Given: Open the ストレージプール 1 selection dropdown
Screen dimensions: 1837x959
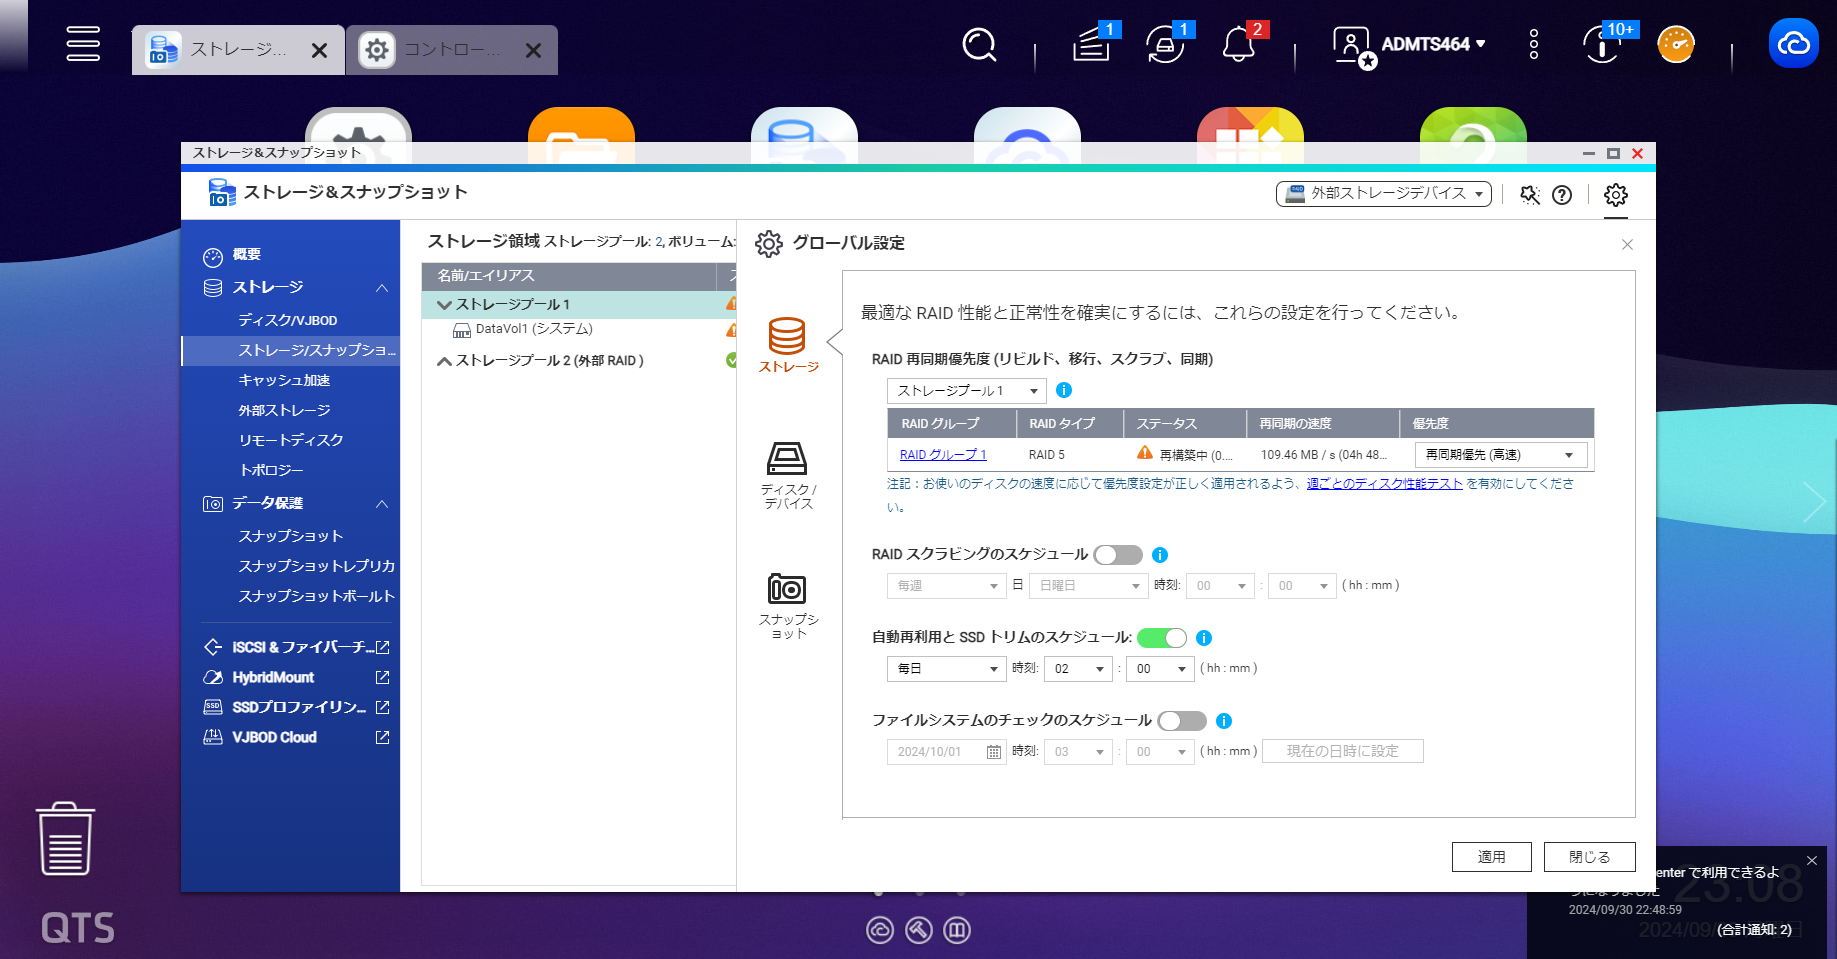Looking at the screenshot, I should pyautogui.click(x=966, y=391).
